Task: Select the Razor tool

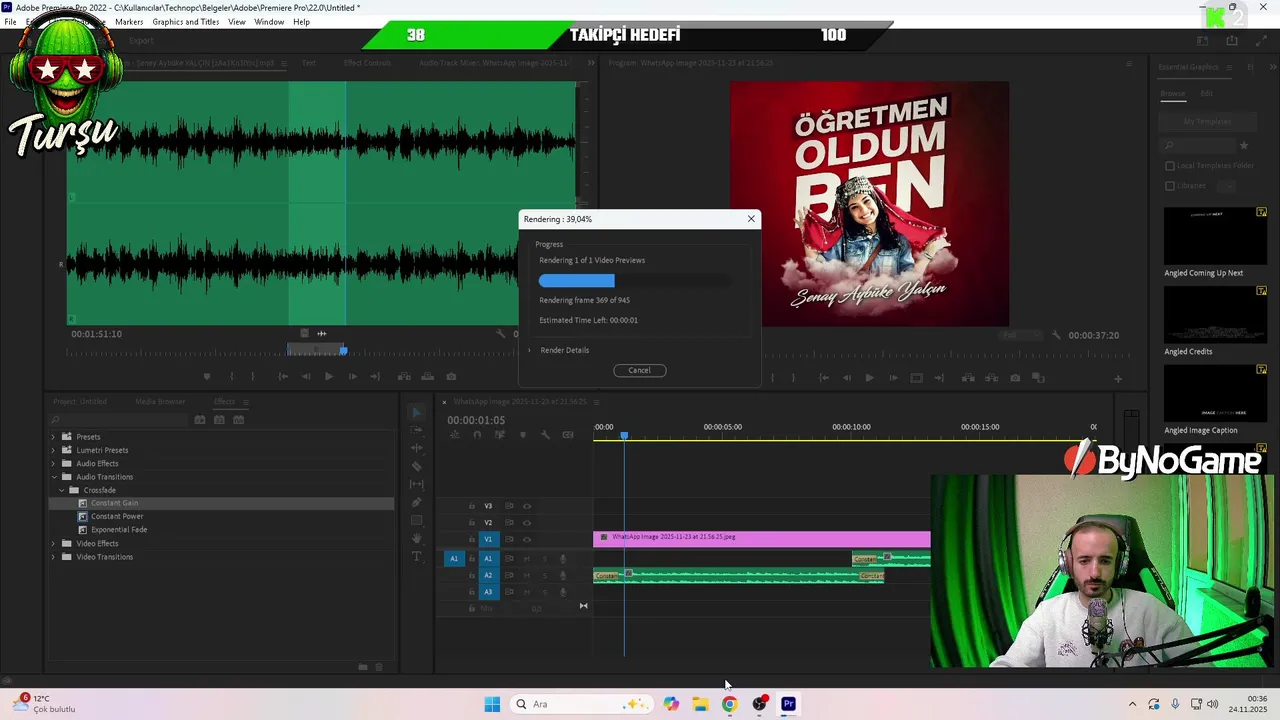Action: click(417, 466)
